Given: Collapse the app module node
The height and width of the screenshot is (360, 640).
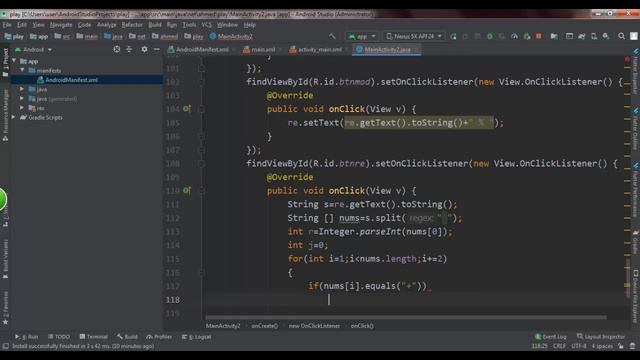Looking at the screenshot, I should (15, 61).
